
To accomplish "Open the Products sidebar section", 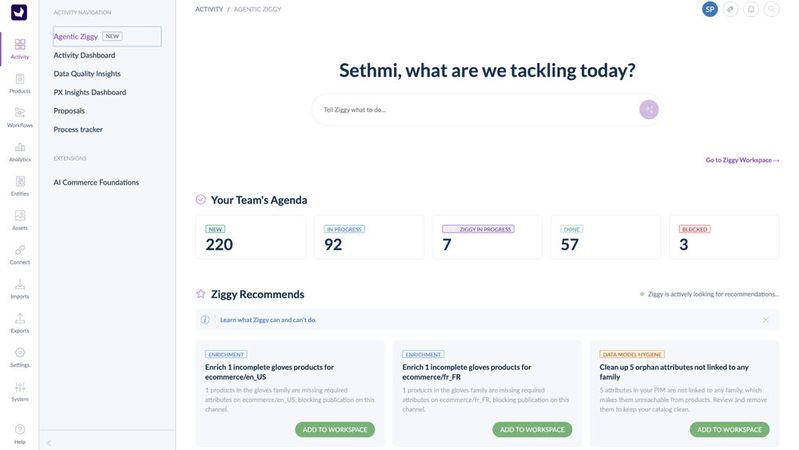I will [20, 84].
